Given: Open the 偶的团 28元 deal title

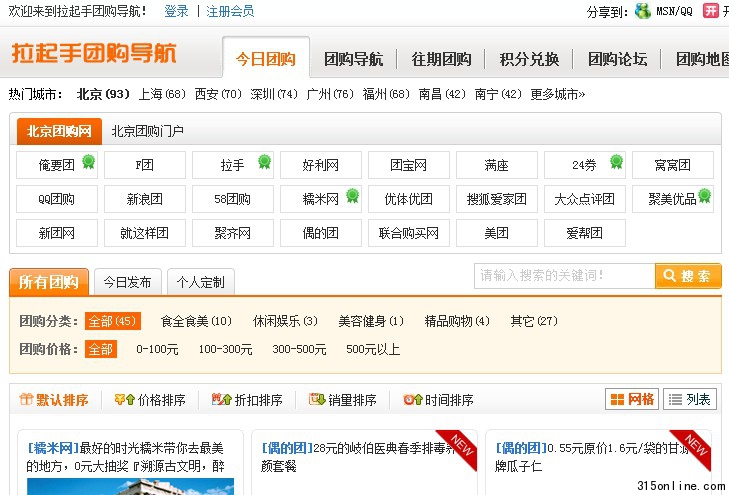Looking at the screenshot, I should (x=358, y=457).
